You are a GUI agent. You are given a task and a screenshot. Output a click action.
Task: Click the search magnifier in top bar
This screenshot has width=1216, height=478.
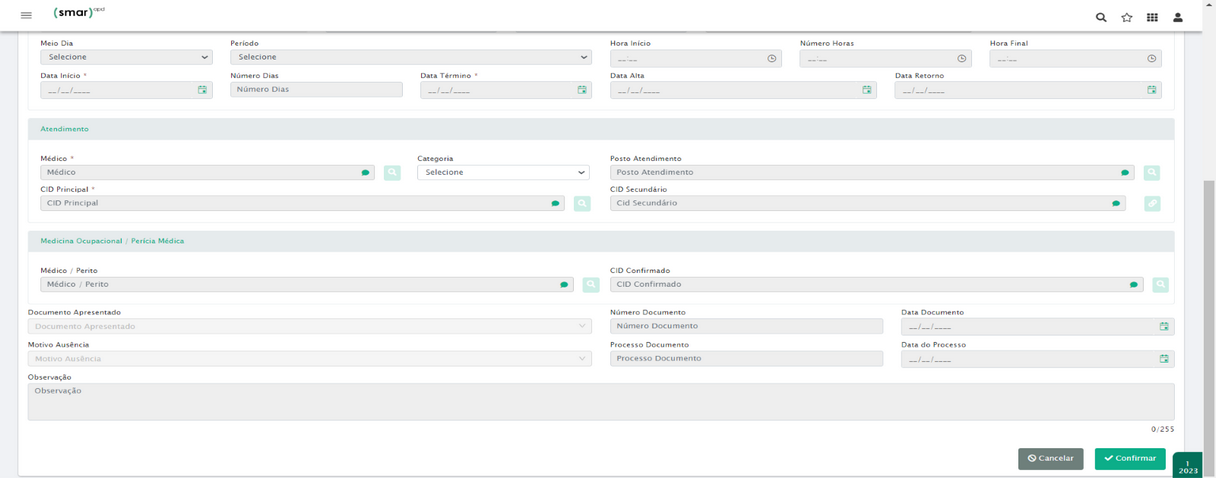click(1101, 17)
